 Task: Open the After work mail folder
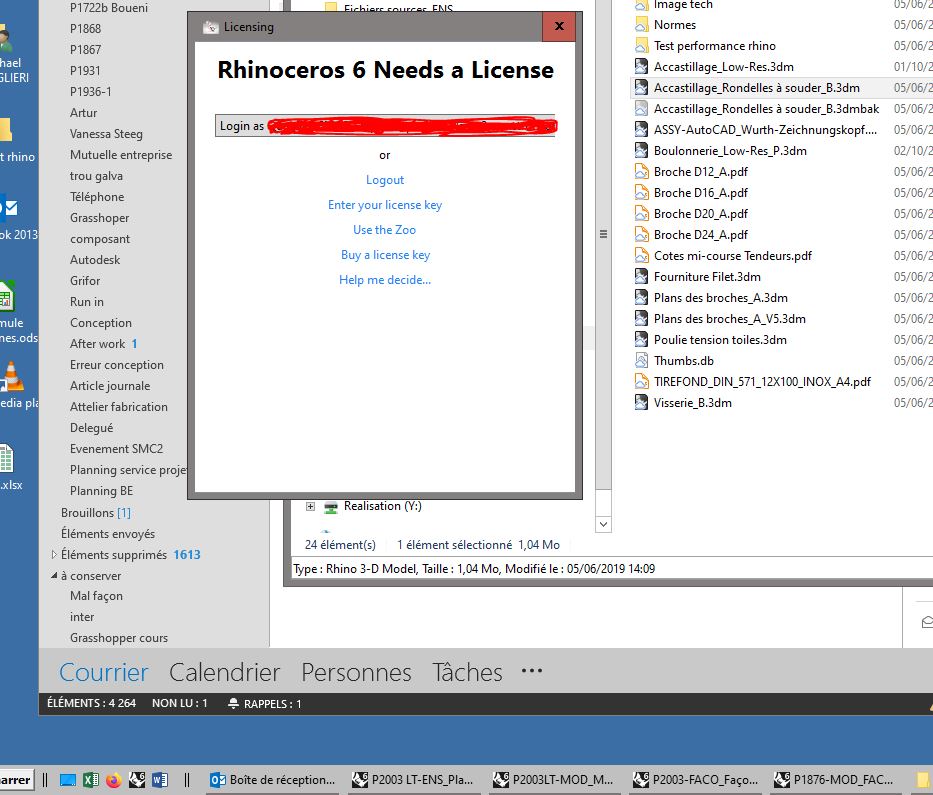click(98, 343)
